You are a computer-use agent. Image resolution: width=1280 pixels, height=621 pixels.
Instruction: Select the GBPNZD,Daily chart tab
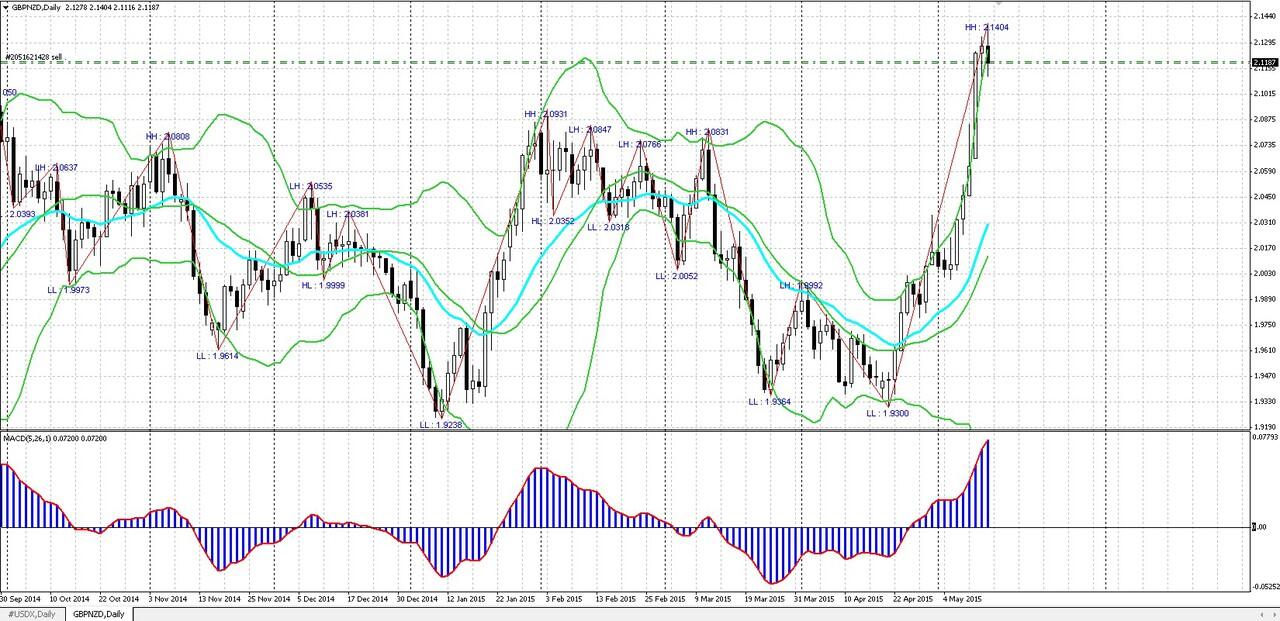point(97,613)
